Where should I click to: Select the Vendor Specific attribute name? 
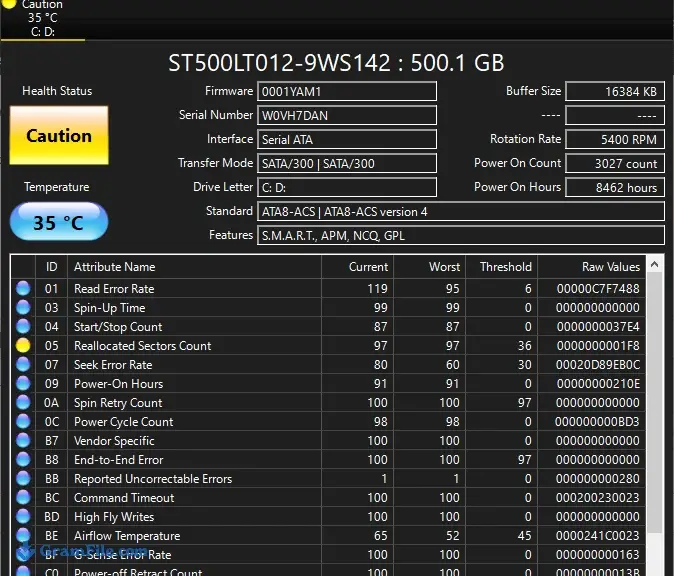114,441
